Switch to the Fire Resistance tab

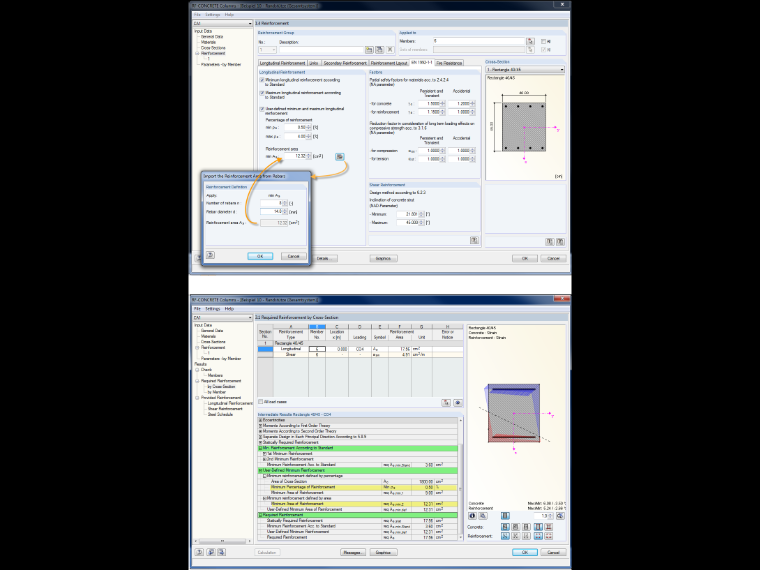(449, 63)
